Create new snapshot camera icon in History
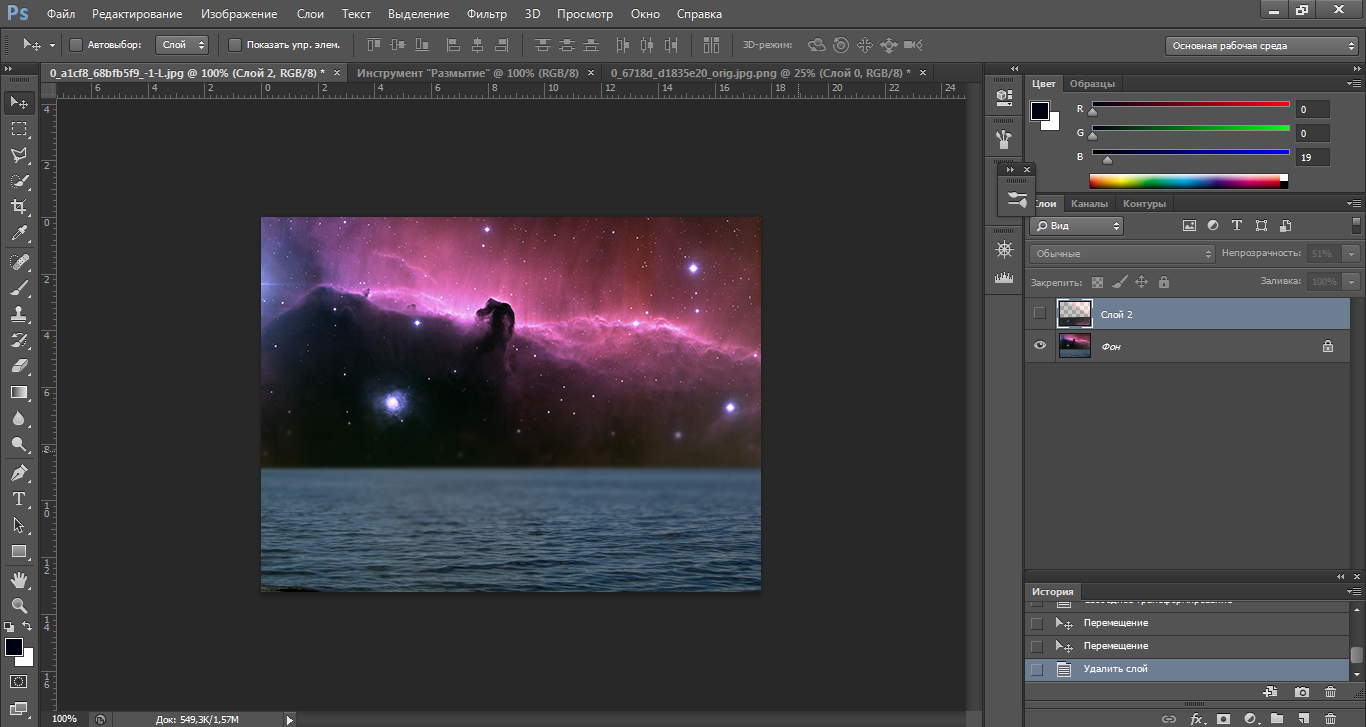 [1301, 692]
